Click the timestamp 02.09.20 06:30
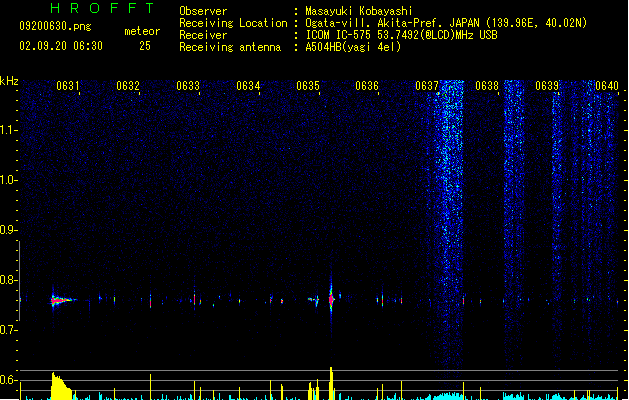The width and height of the screenshot is (629, 400). [x=61, y=46]
